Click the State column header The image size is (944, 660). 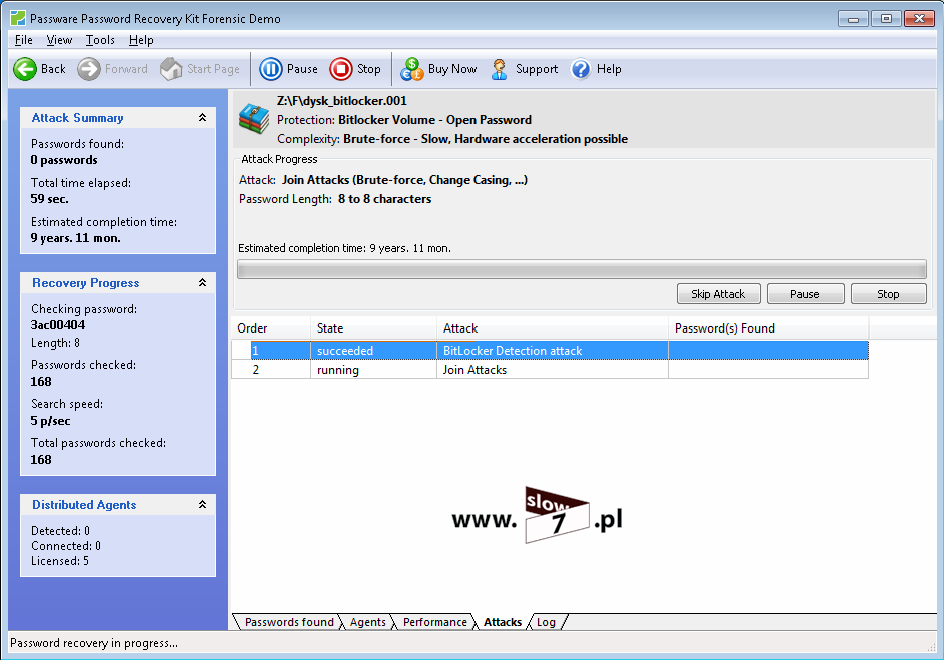pyautogui.click(x=373, y=328)
